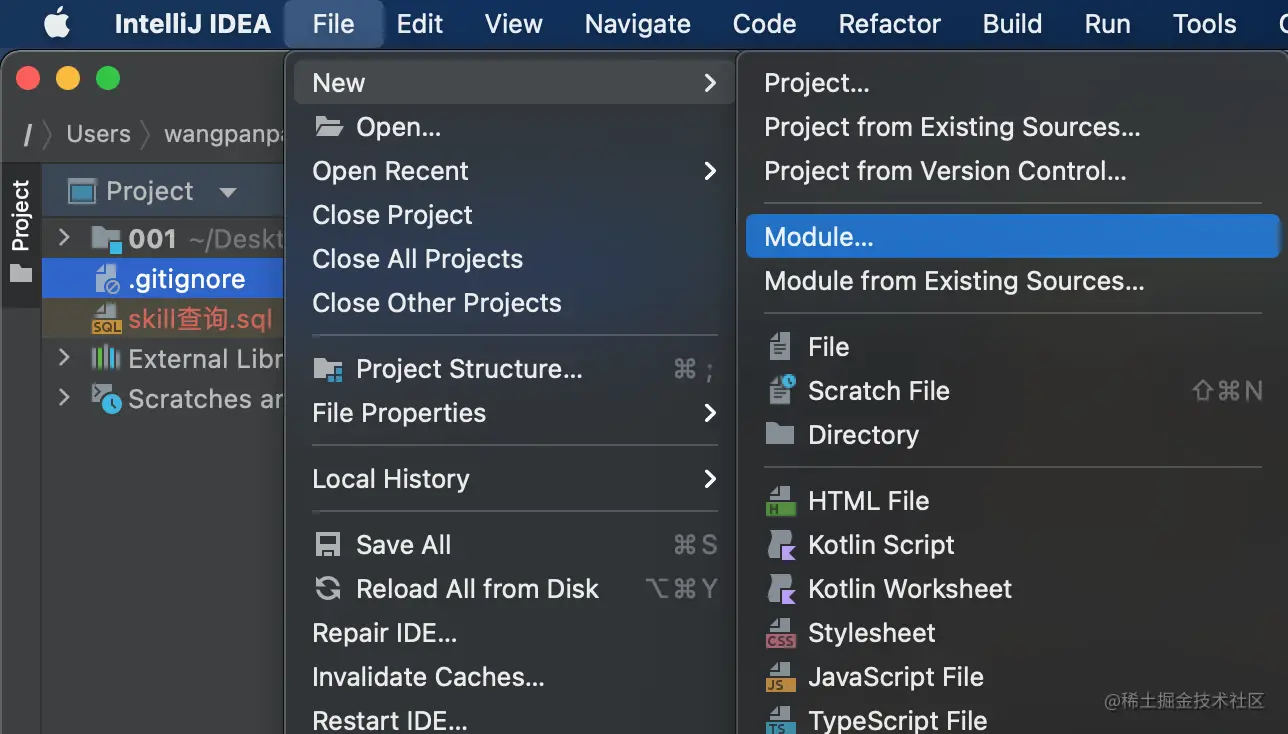Click the Stylesheet CSS icon
Image resolution: width=1288 pixels, height=734 pixels.
coord(780,633)
